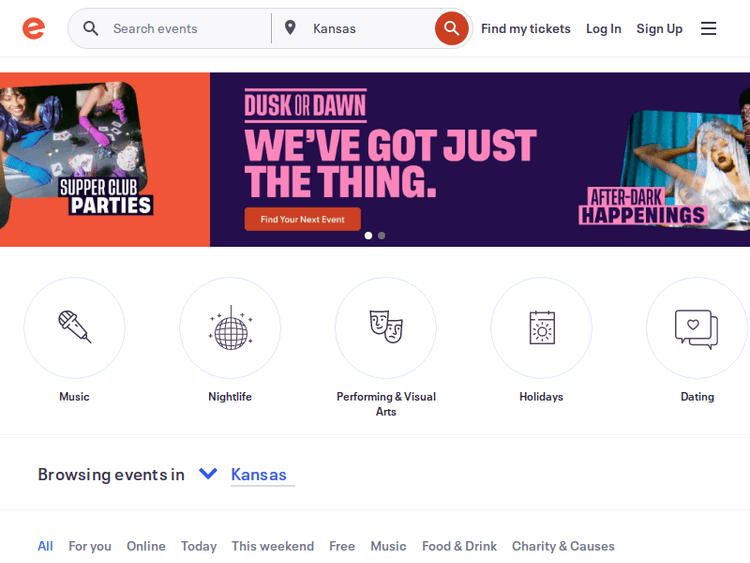Image resolution: width=750 pixels, height=563 pixels.
Task: Go to first banner carousel slide dot
Action: pyautogui.click(x=368, y=235)
